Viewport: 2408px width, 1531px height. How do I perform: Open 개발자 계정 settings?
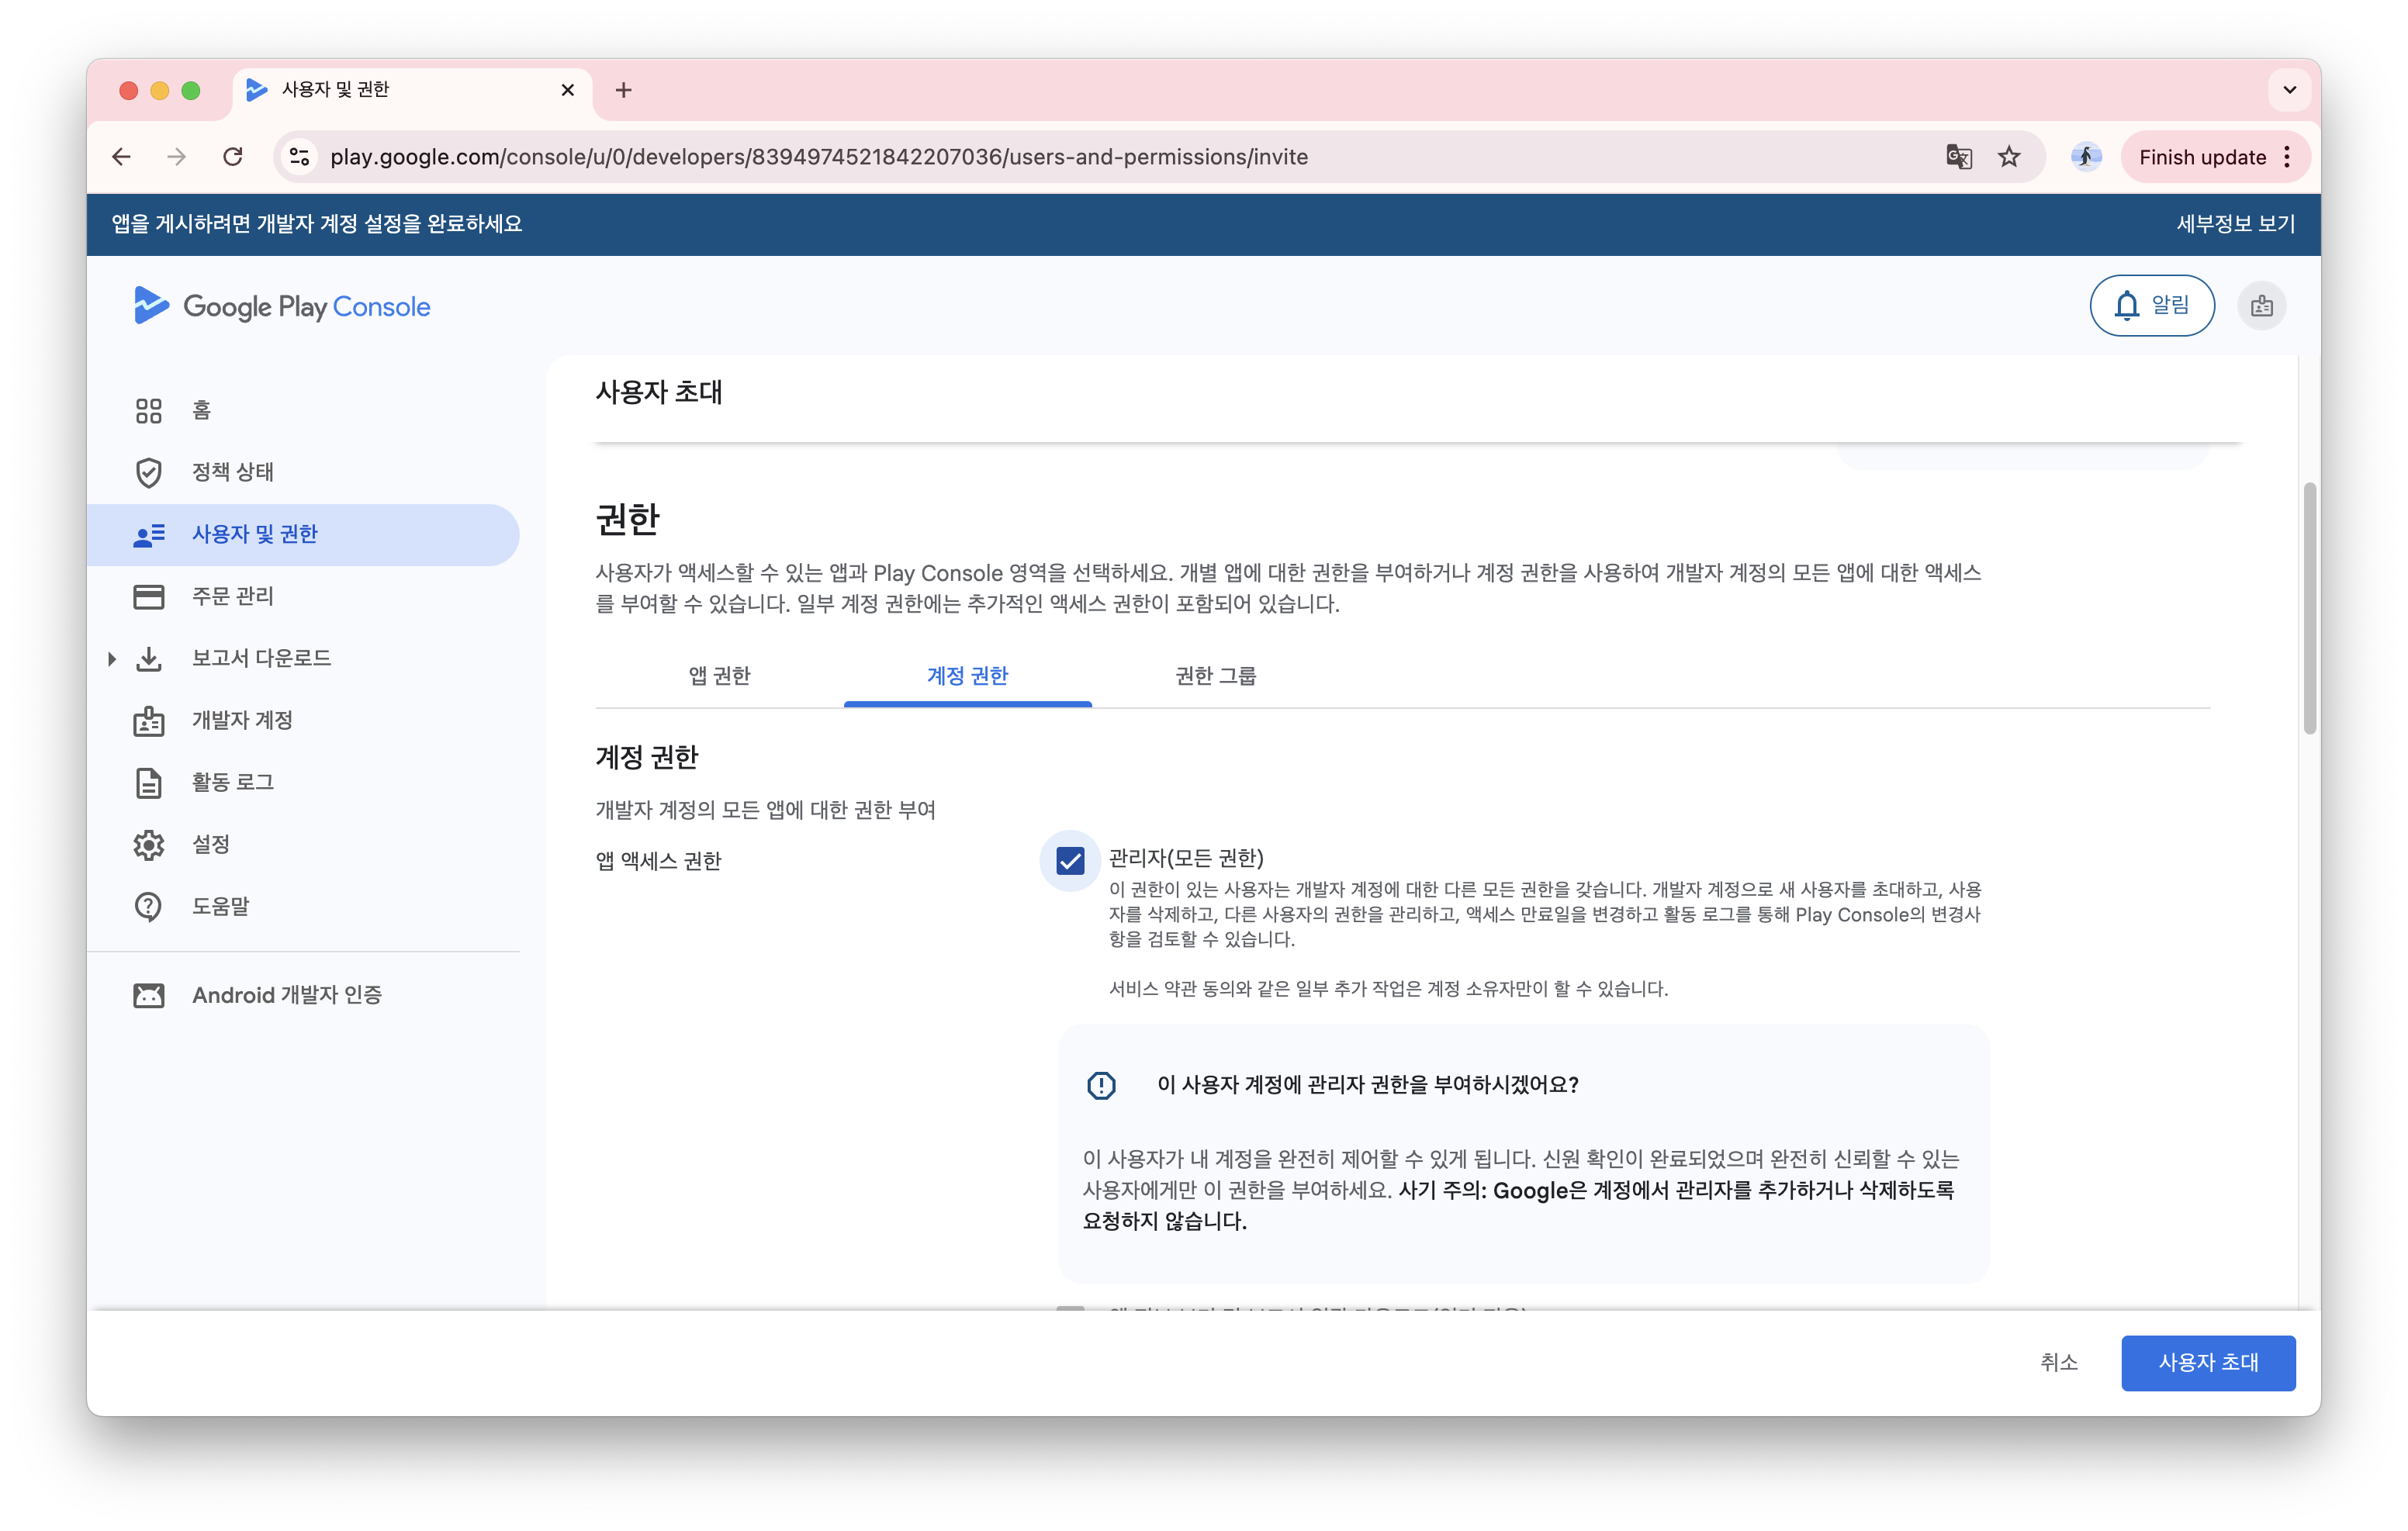click(241, 719)
